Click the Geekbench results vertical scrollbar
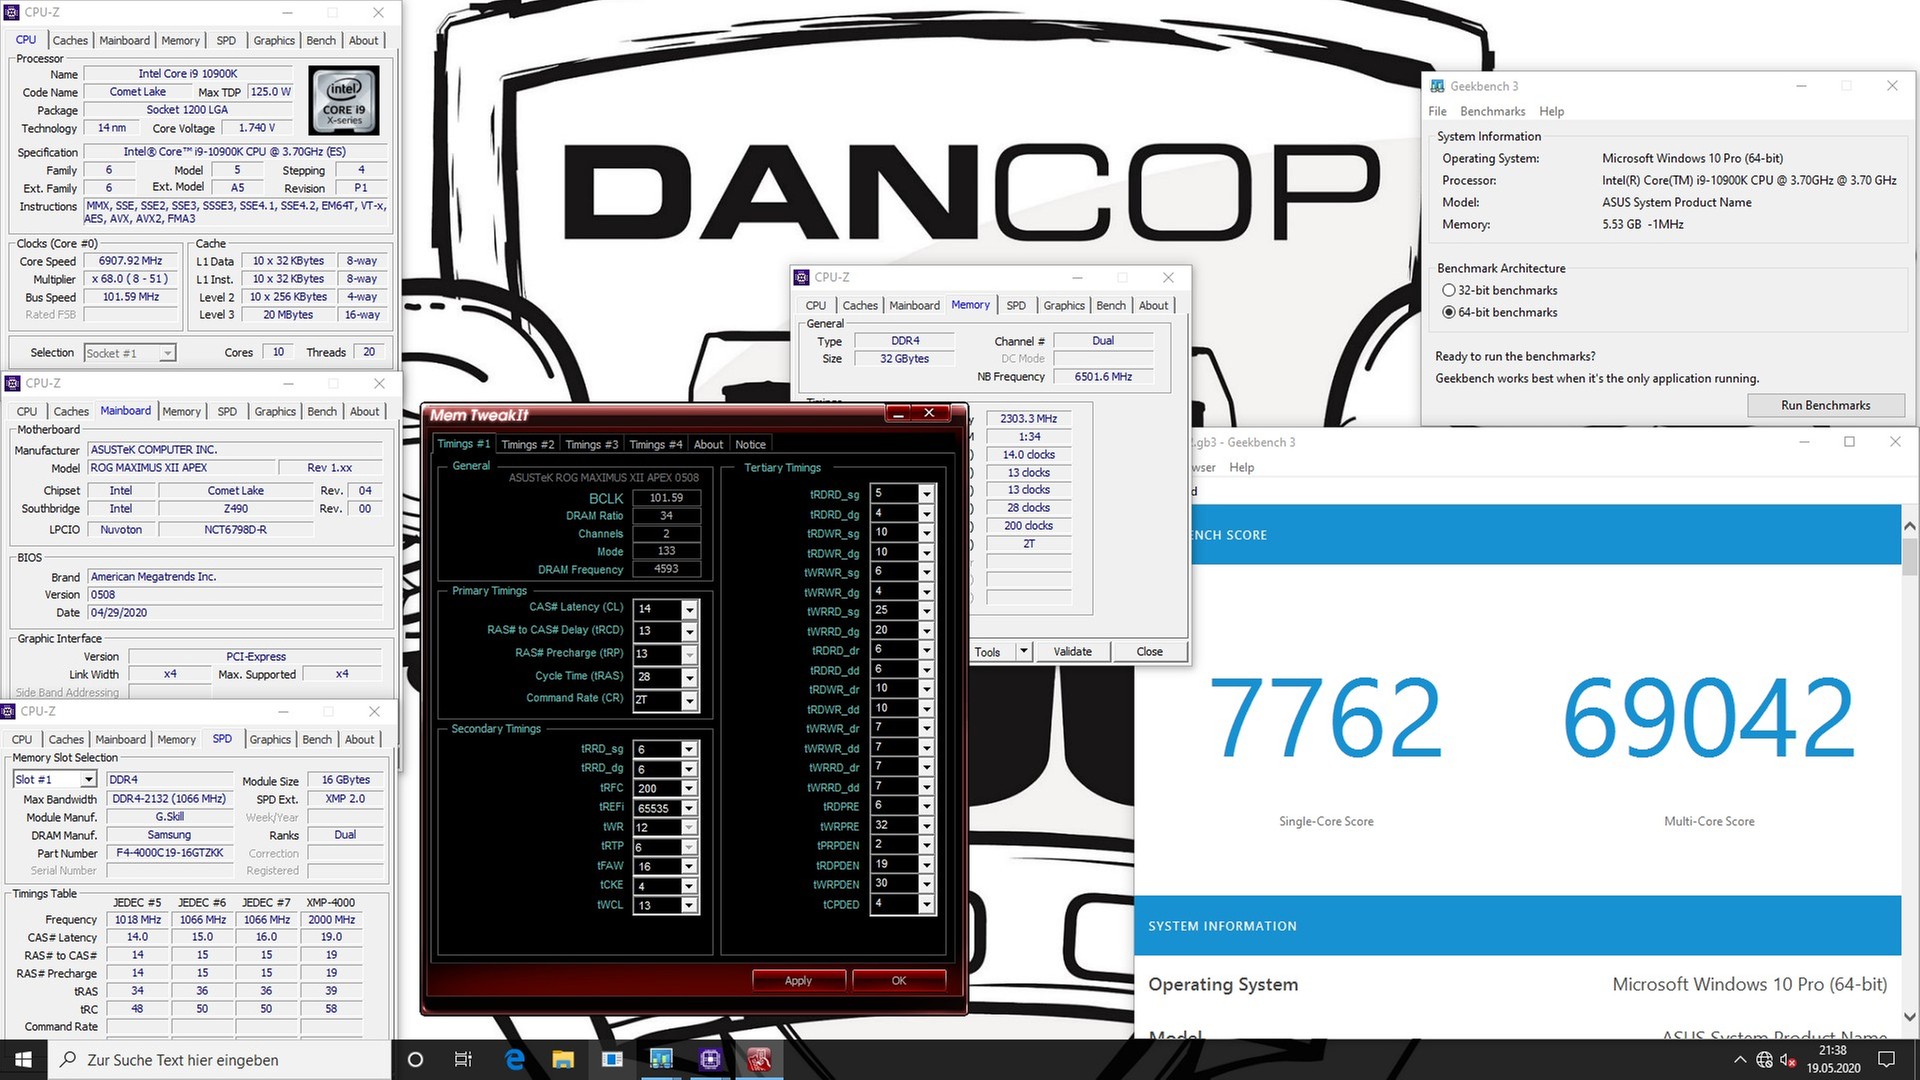 tap(1910, 555)
